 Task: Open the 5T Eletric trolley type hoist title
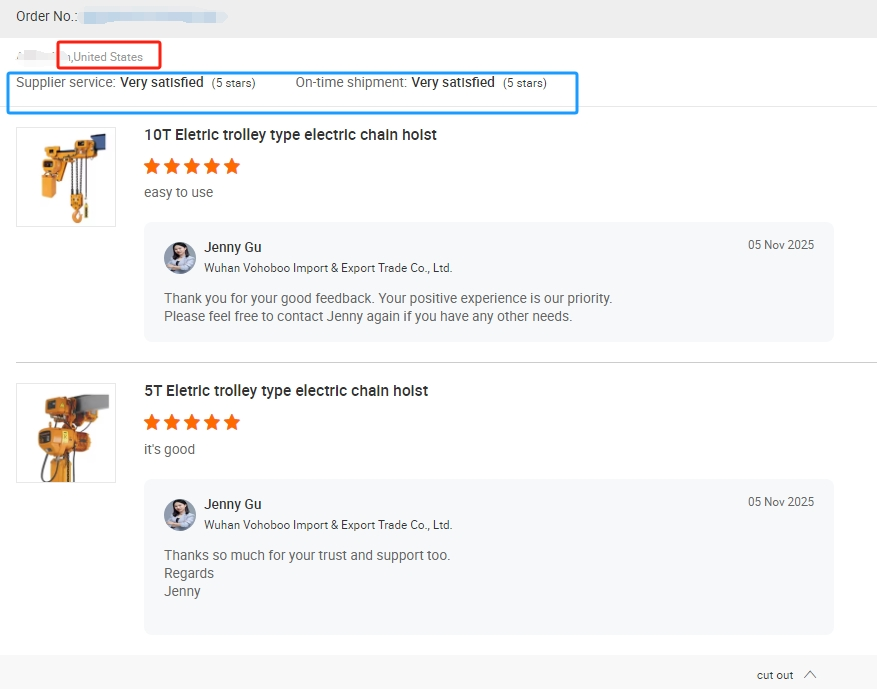click(x=286, y=391)
